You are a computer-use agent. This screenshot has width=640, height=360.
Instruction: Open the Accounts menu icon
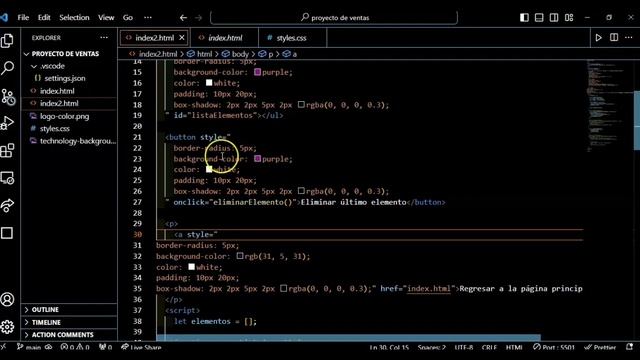pyautogui.click(x=7, y=299)
